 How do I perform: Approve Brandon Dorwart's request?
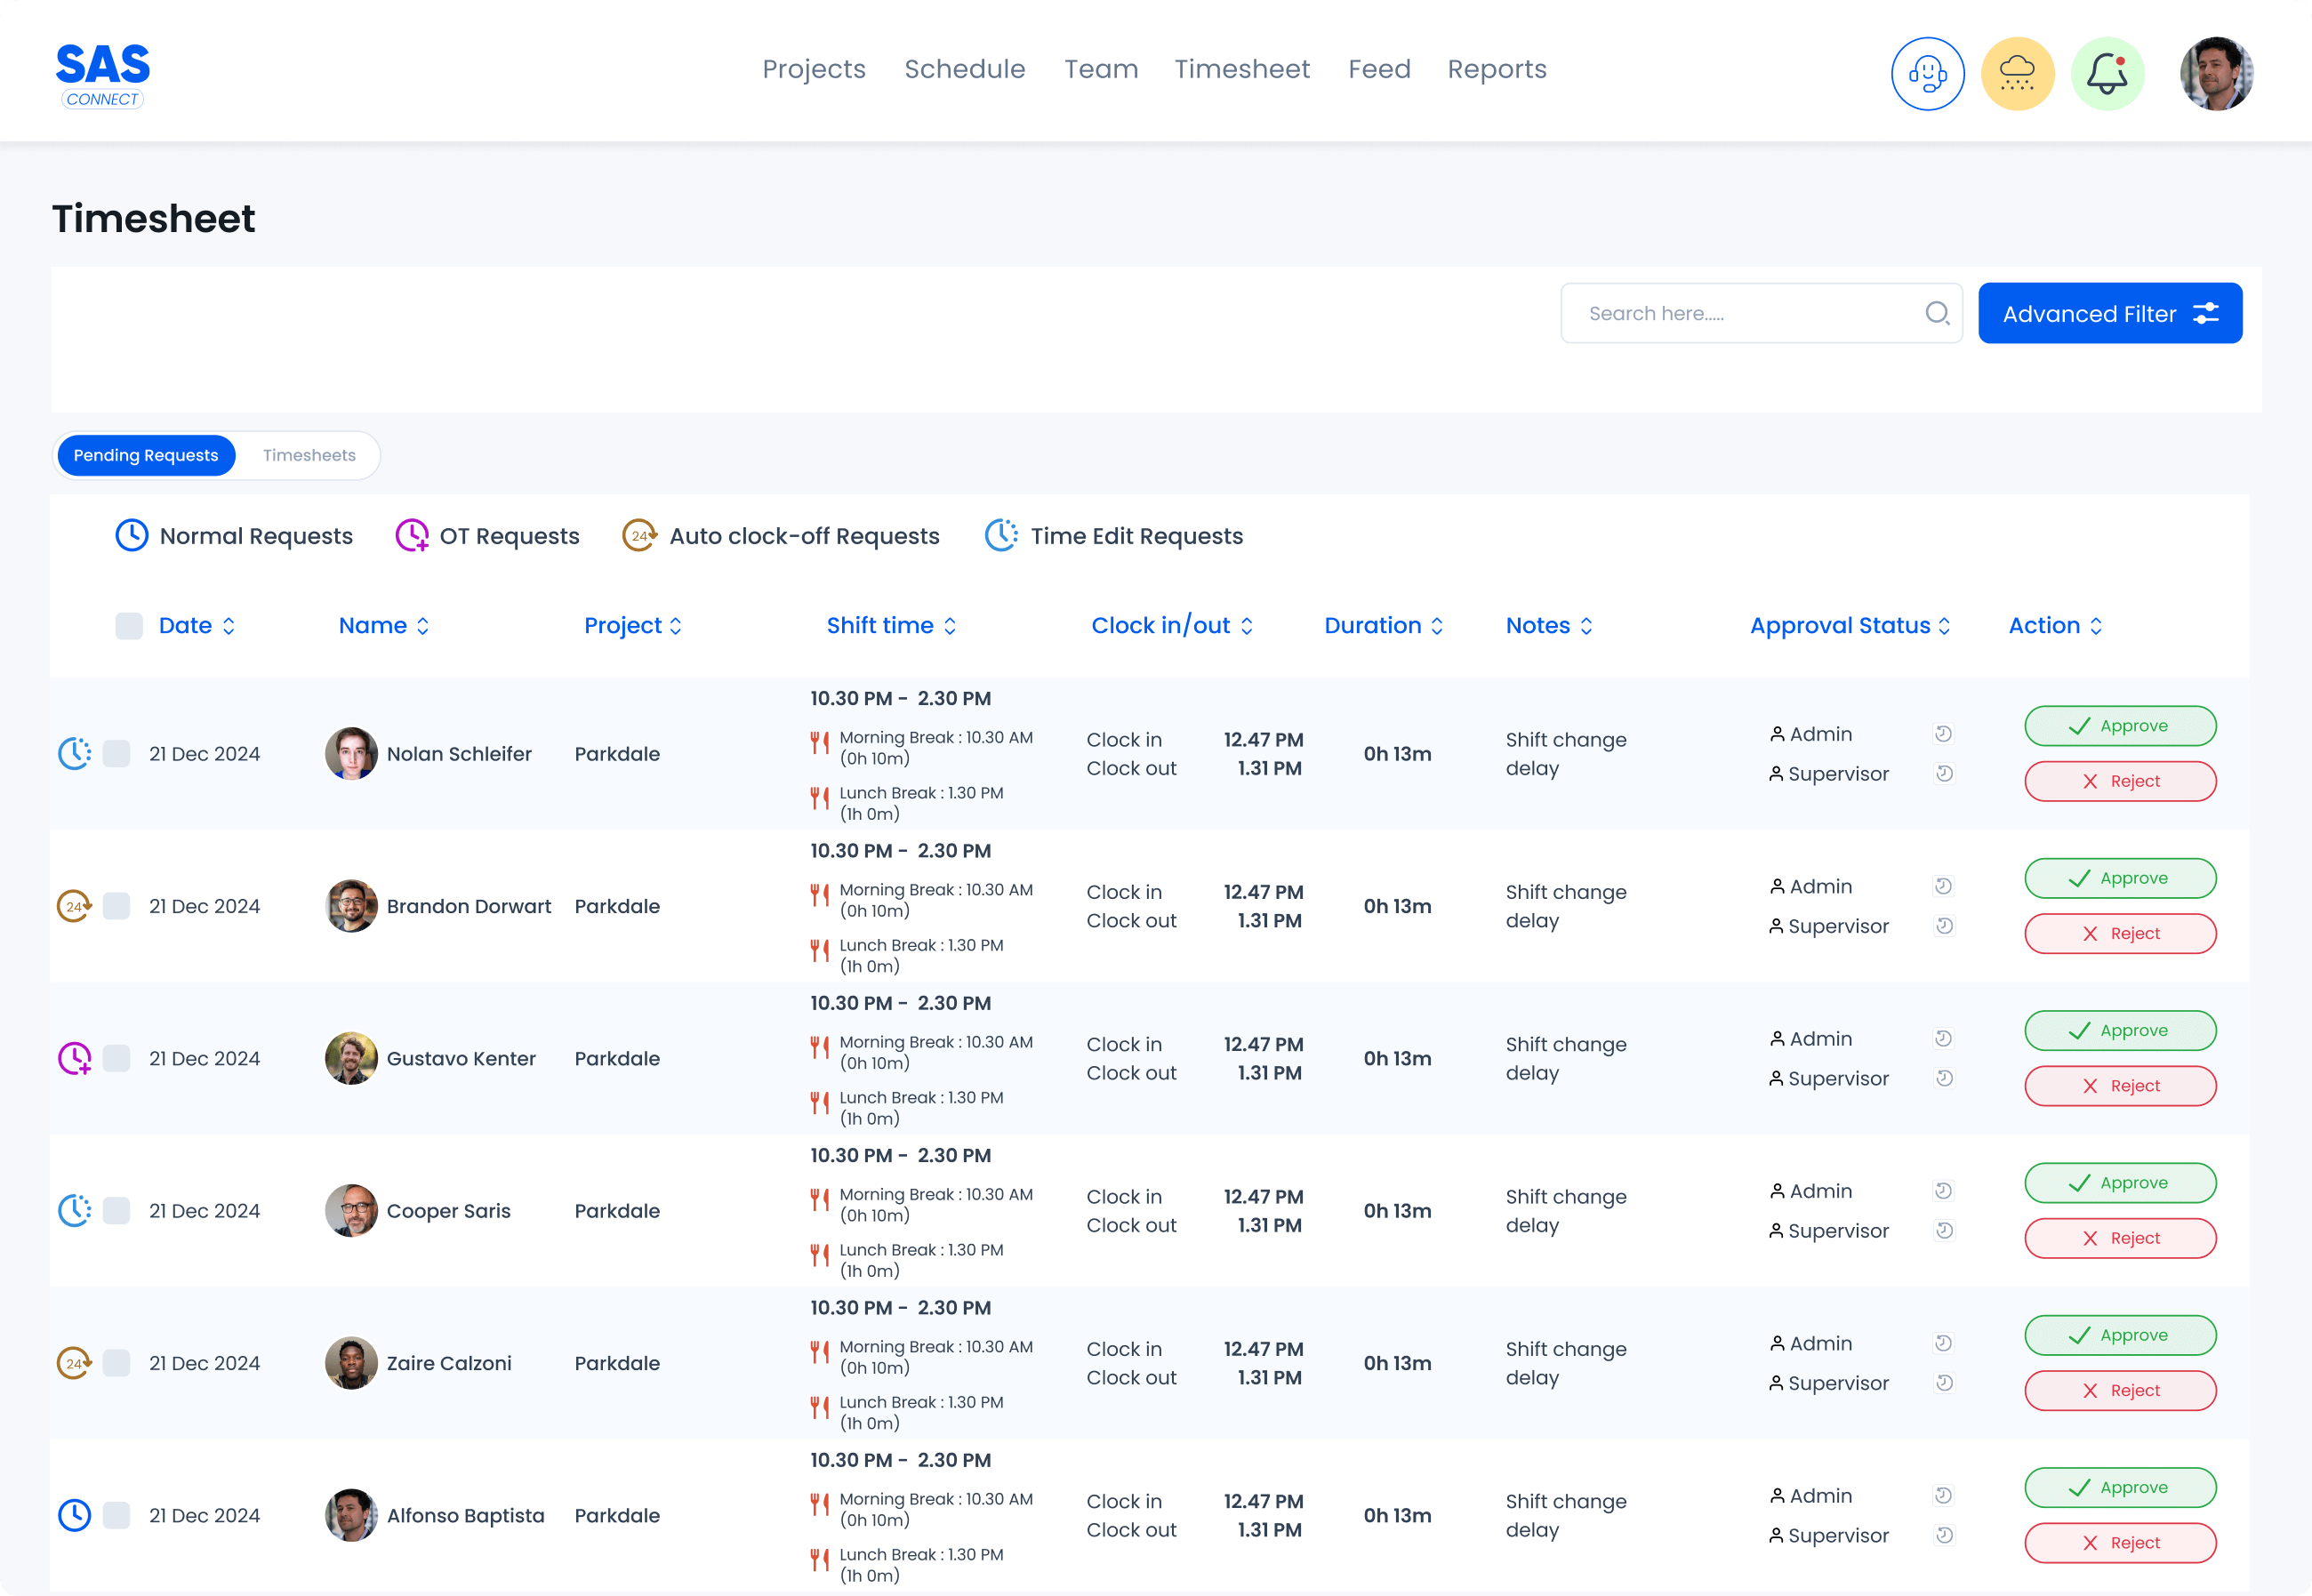click(2120, 878)
